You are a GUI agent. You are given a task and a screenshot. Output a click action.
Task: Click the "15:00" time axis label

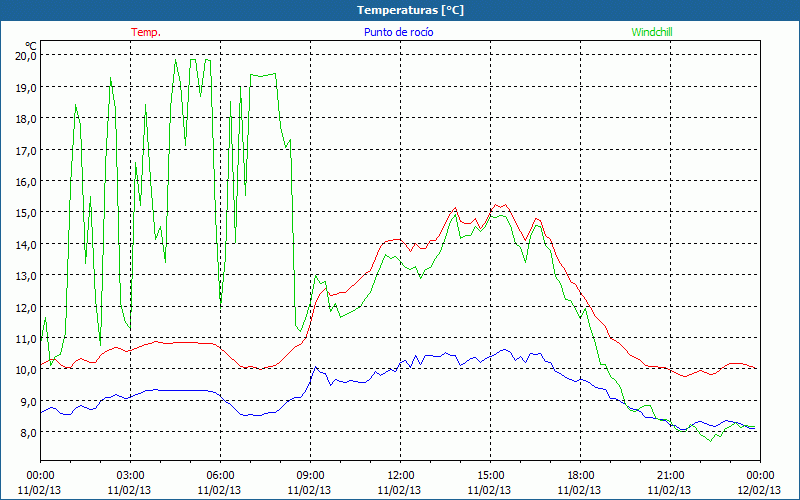pyautogui.click(x=490, y=476)
